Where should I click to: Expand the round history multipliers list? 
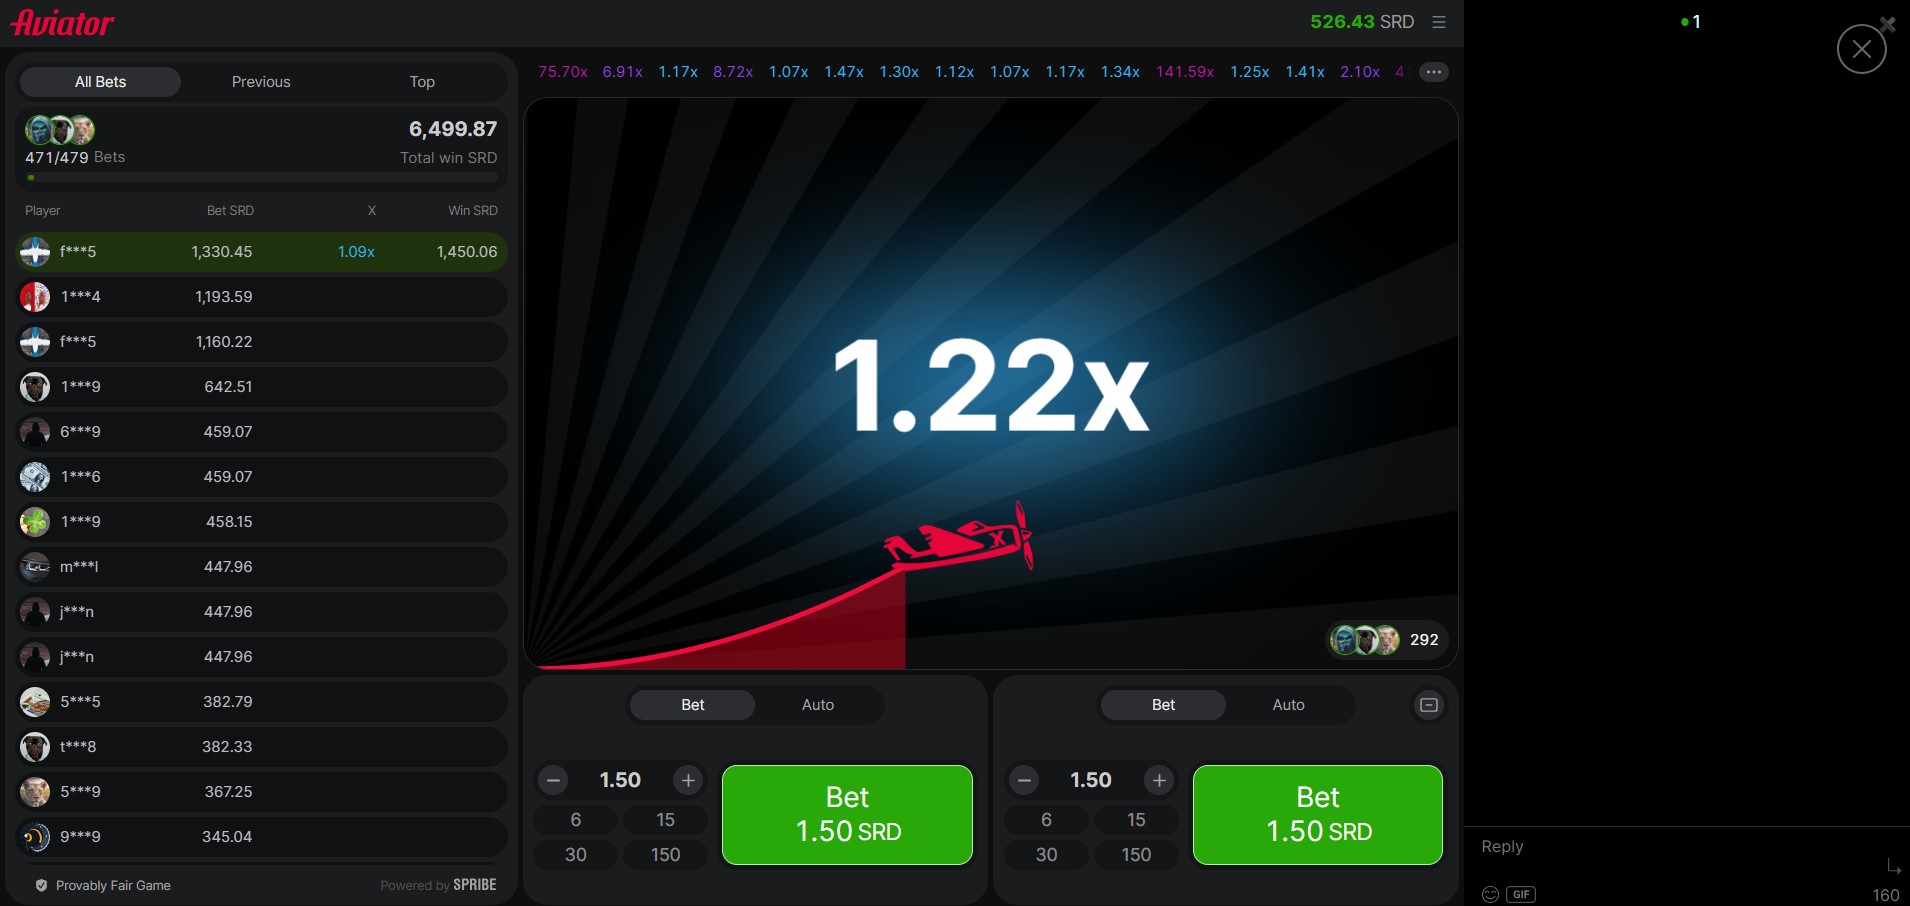click(x=1433, y=72)
